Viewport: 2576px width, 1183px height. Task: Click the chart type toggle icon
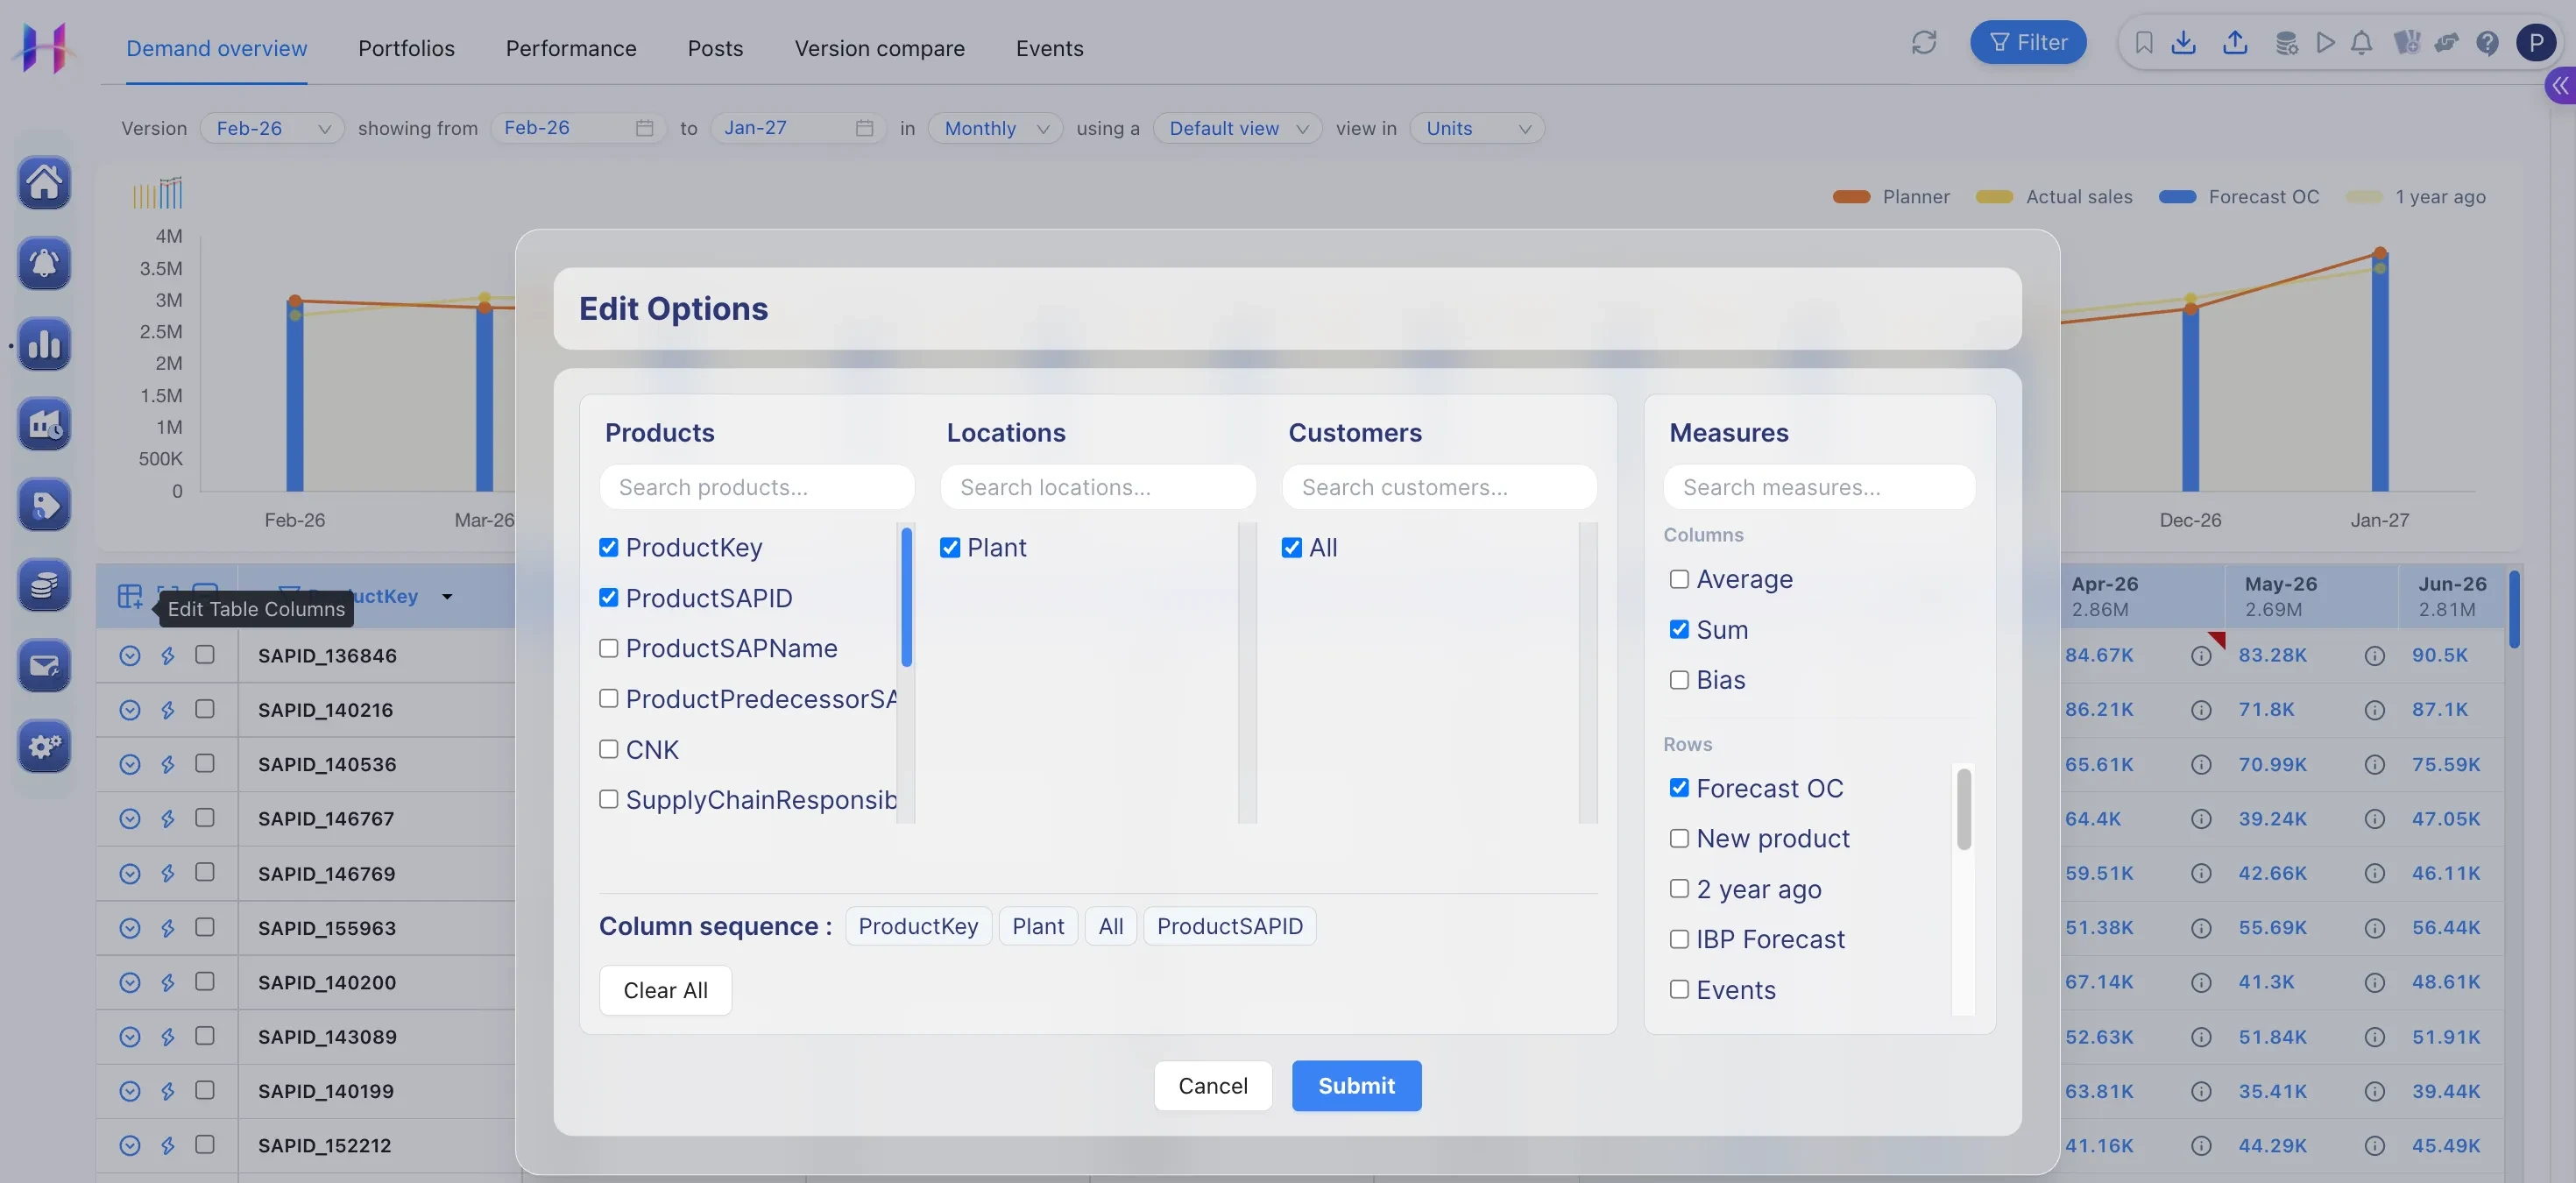click(158, 193)
